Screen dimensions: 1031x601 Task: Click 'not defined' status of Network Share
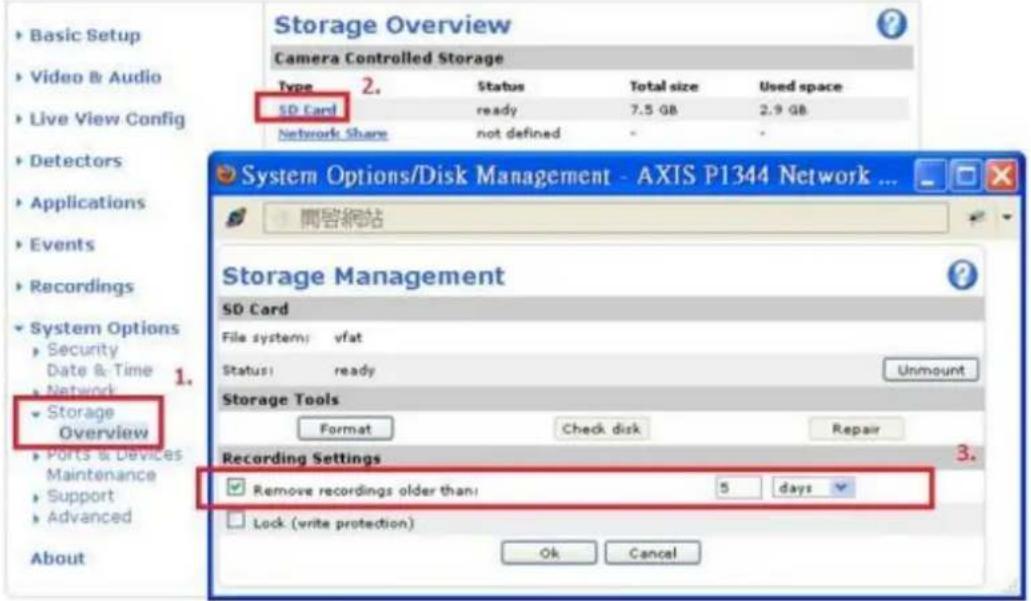point(518,133)
